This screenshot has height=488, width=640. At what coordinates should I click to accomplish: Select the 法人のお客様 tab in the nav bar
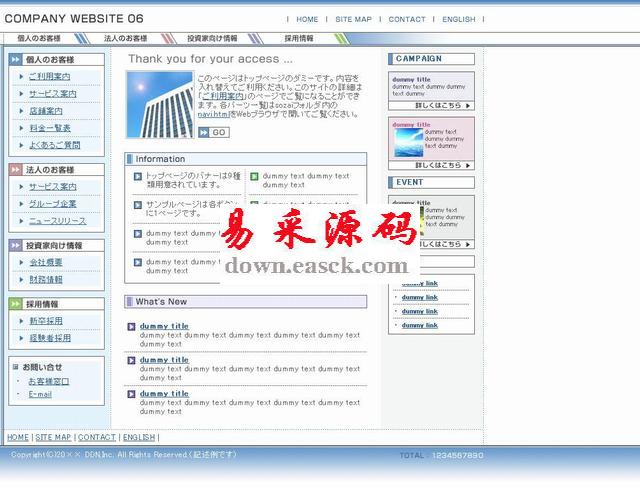click(x=126, y=38)
